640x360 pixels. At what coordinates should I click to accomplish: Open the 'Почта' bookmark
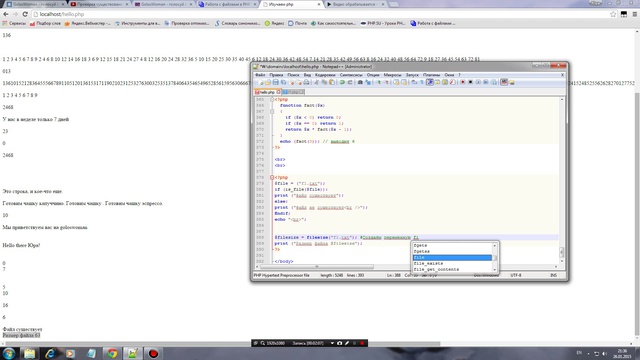(298, 23)
